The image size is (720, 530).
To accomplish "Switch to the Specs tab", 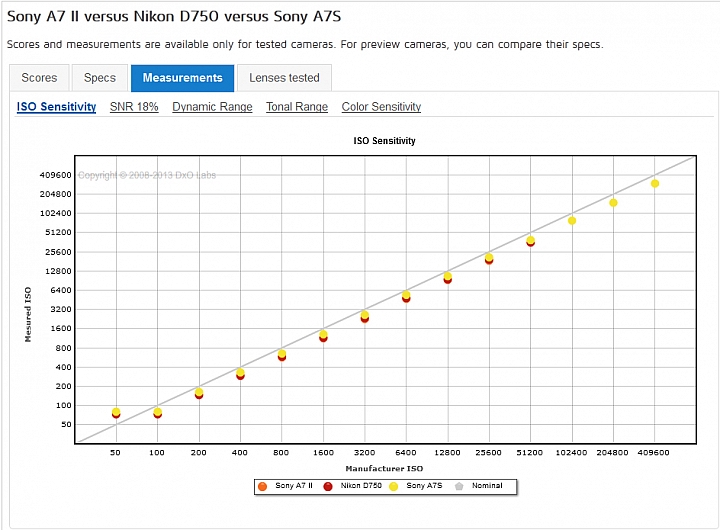I will point(100,78).
